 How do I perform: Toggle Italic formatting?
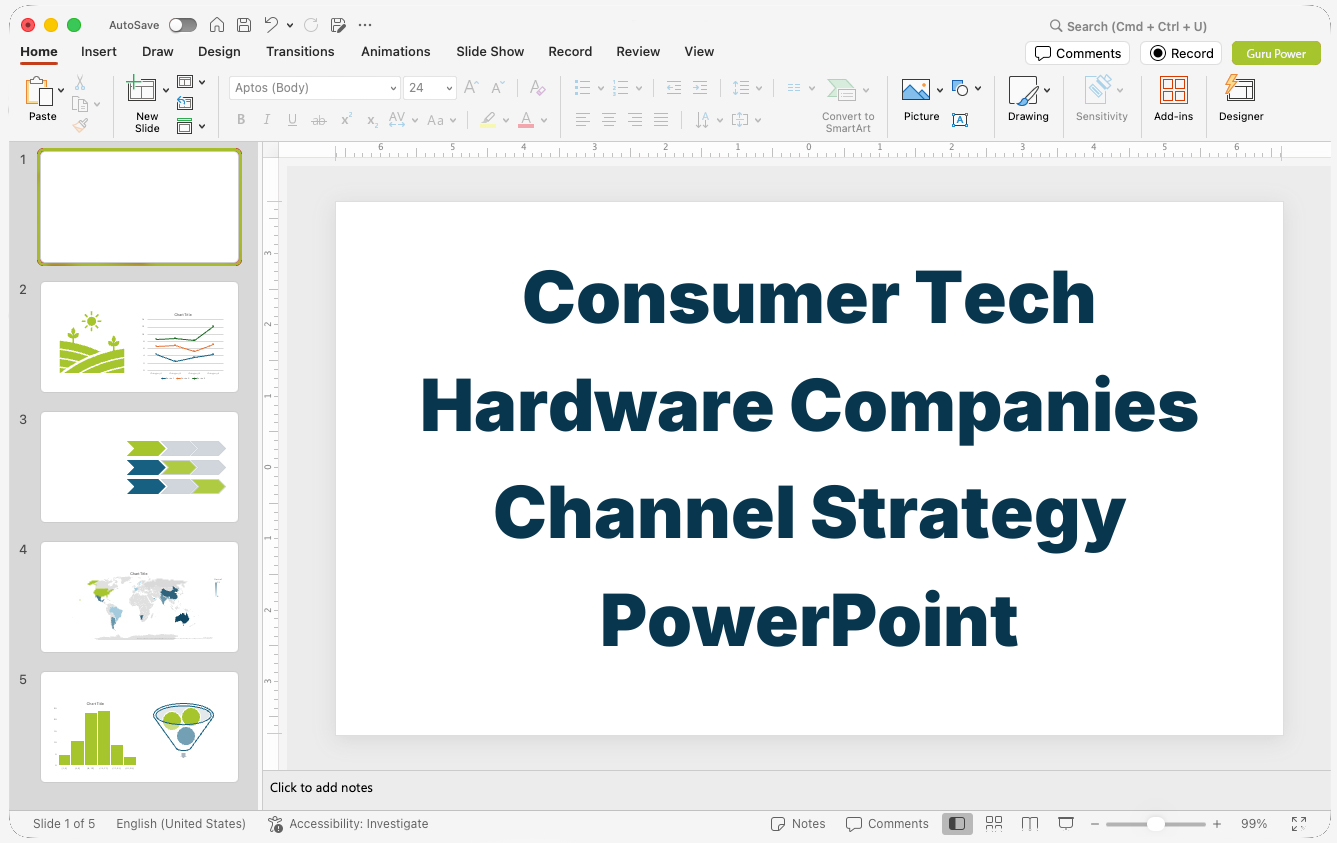(x=267, y=120)
